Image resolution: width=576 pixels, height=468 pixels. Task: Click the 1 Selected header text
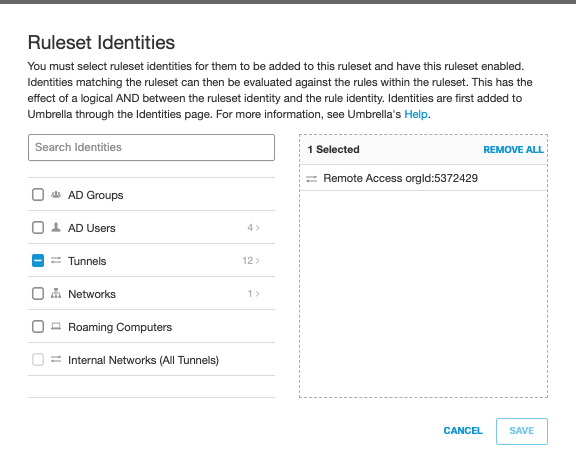click(x=334, y=150)
